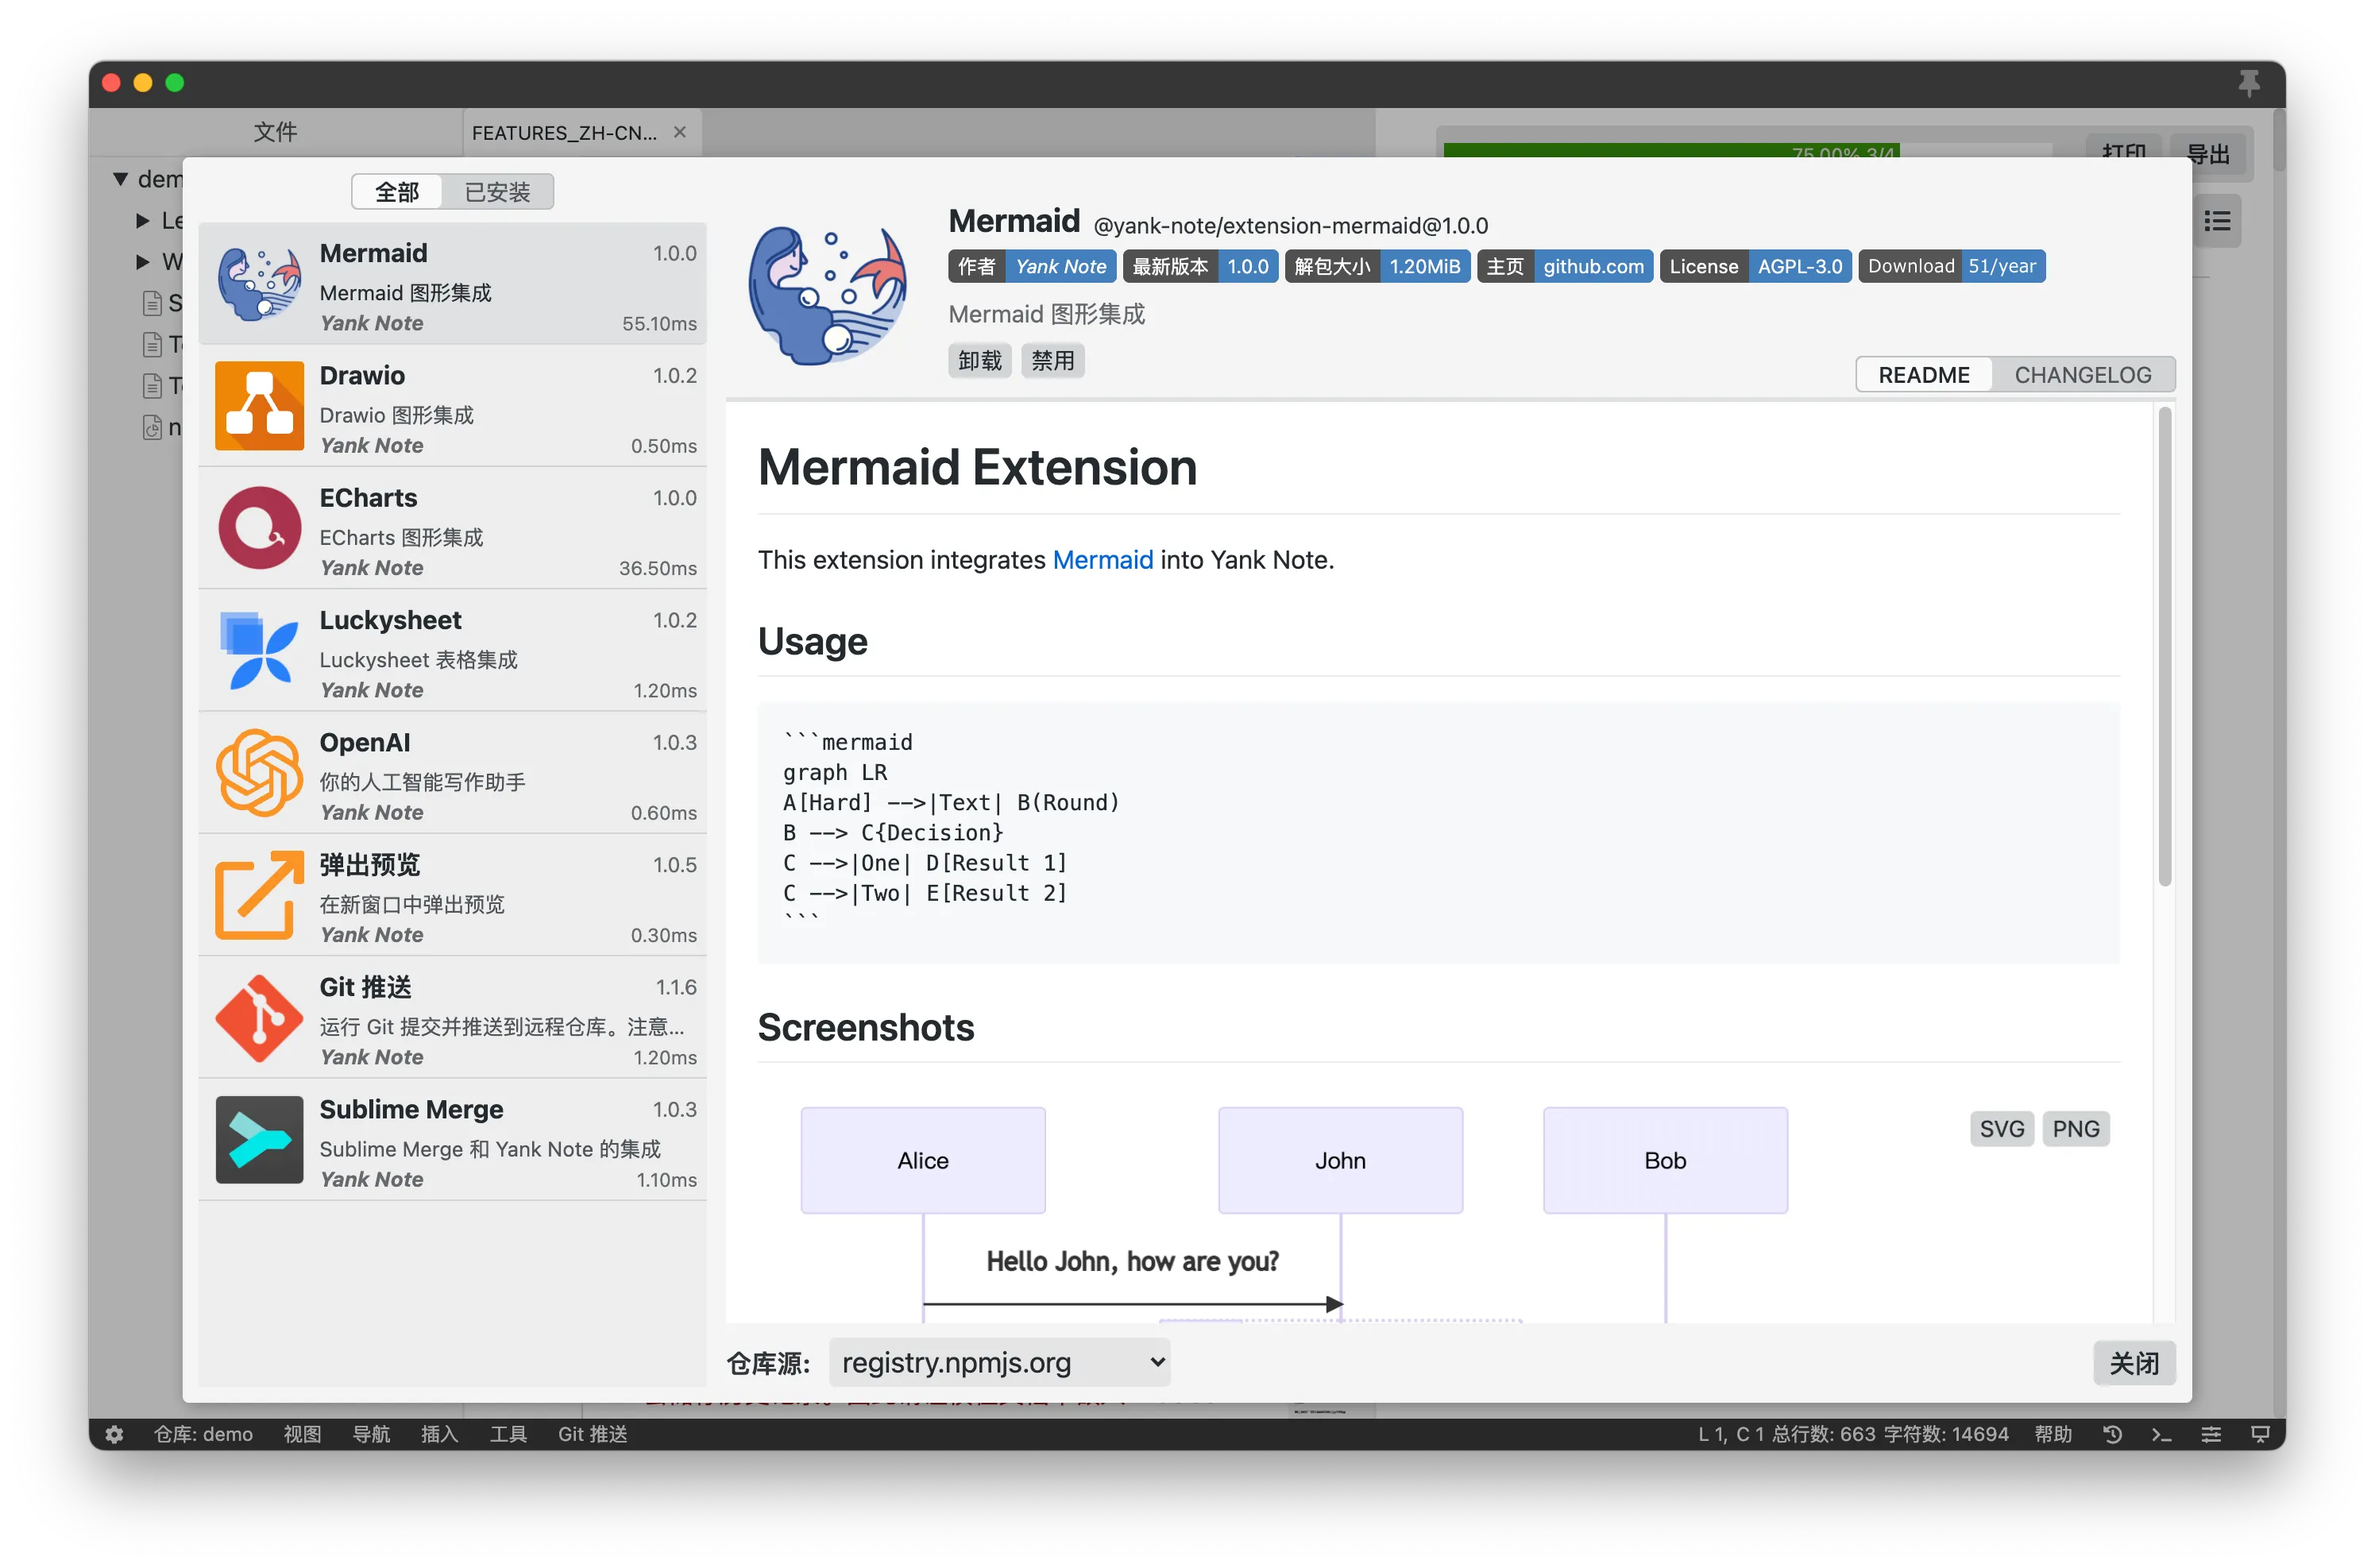
Task: Toggle the terminal icon in status bar
Action: pyautogui.click(x=2161, y=1434)
